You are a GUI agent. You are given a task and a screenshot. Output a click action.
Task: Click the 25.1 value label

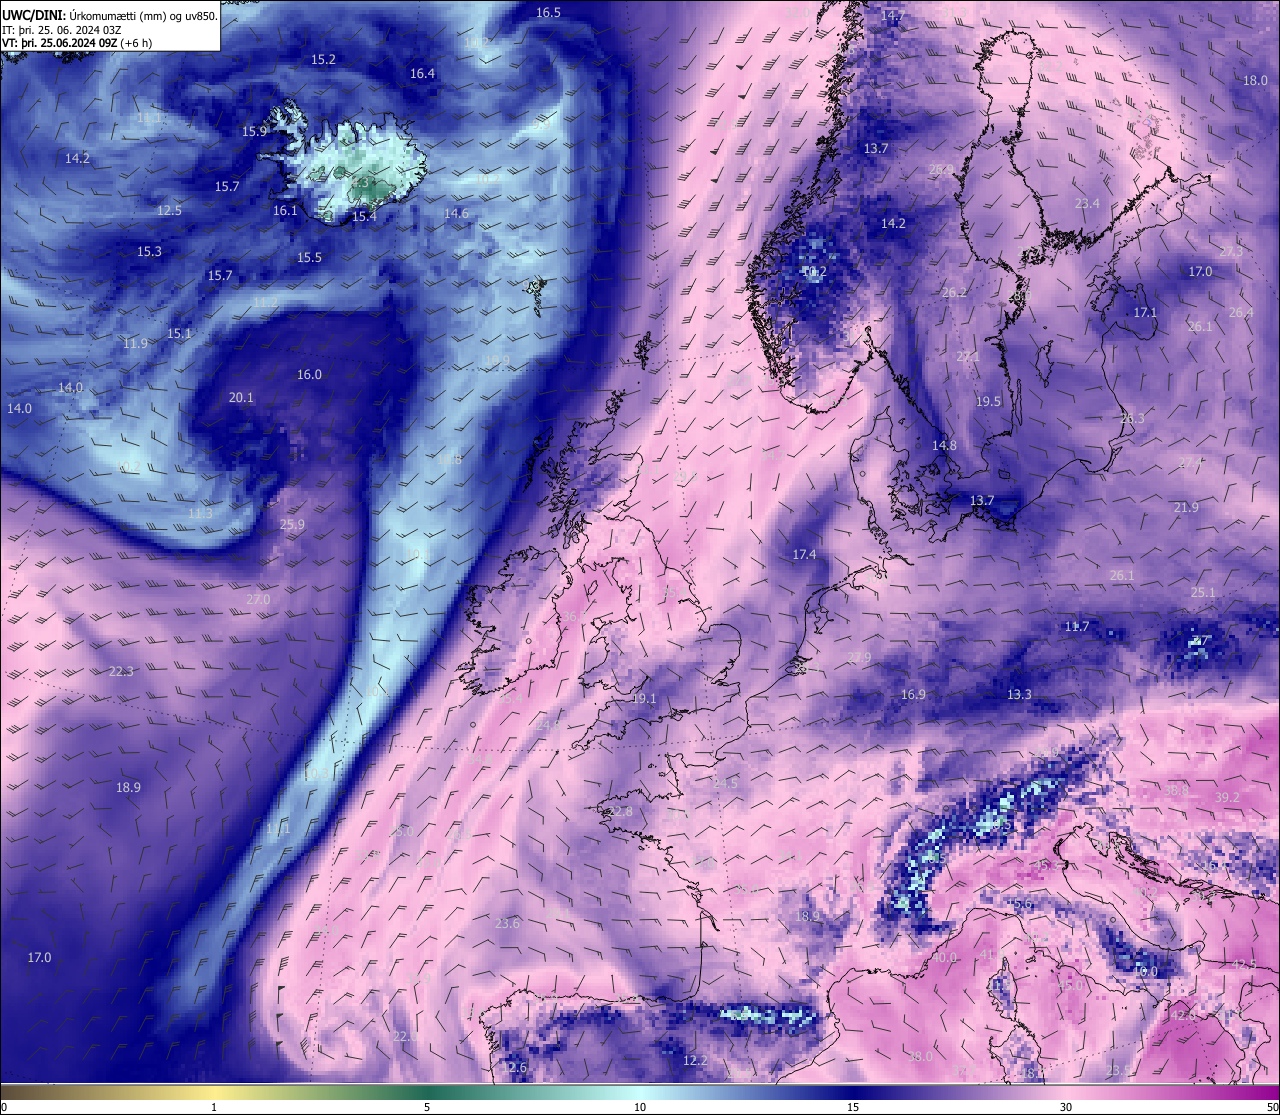point(1203,593)
